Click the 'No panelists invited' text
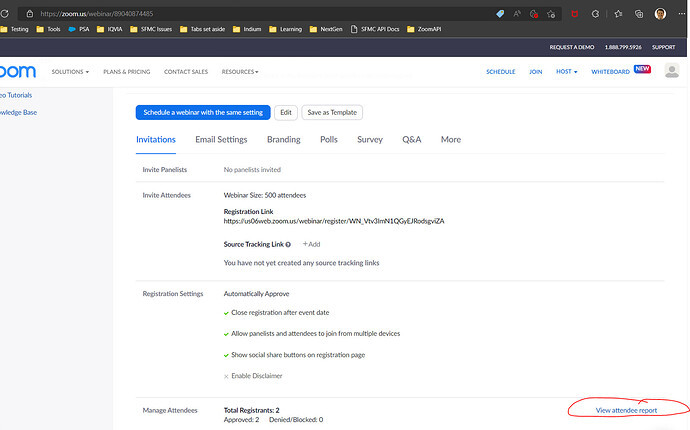 click(x=252, y=169)
